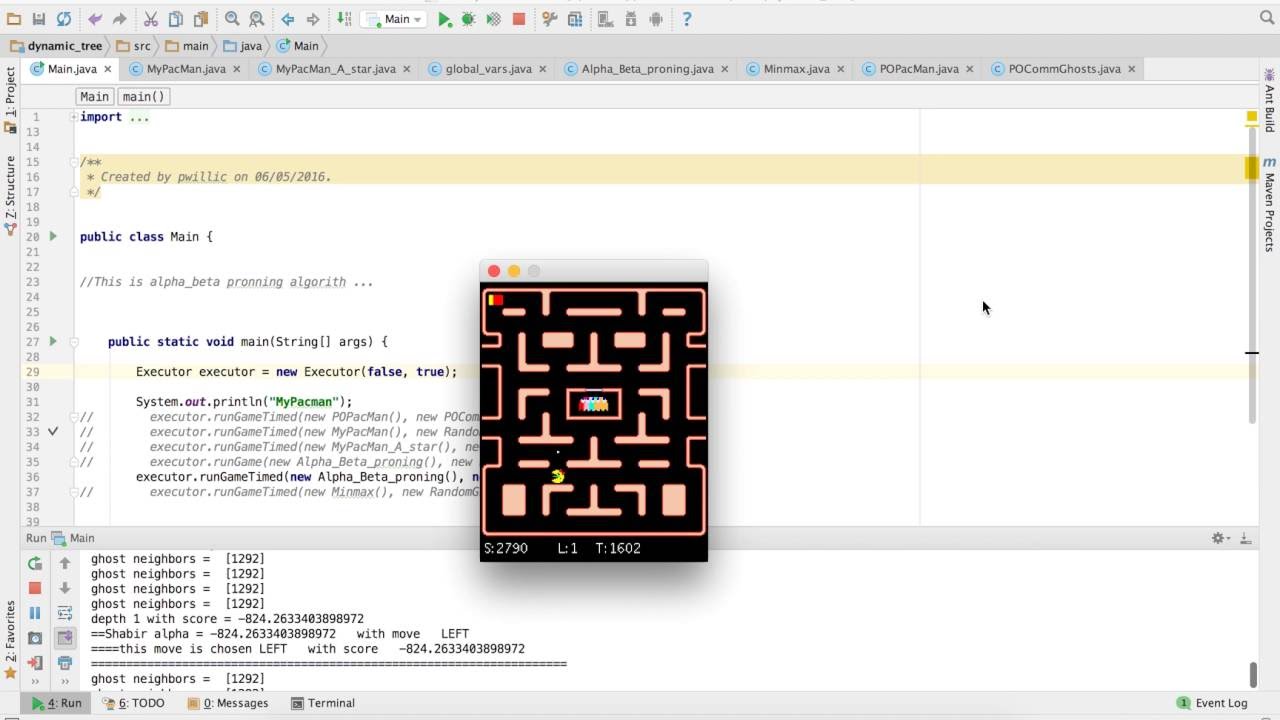The width and height of the screenshot is (1280, 720).
Task: Open Settings wrench icon
Action: (549, 19)
